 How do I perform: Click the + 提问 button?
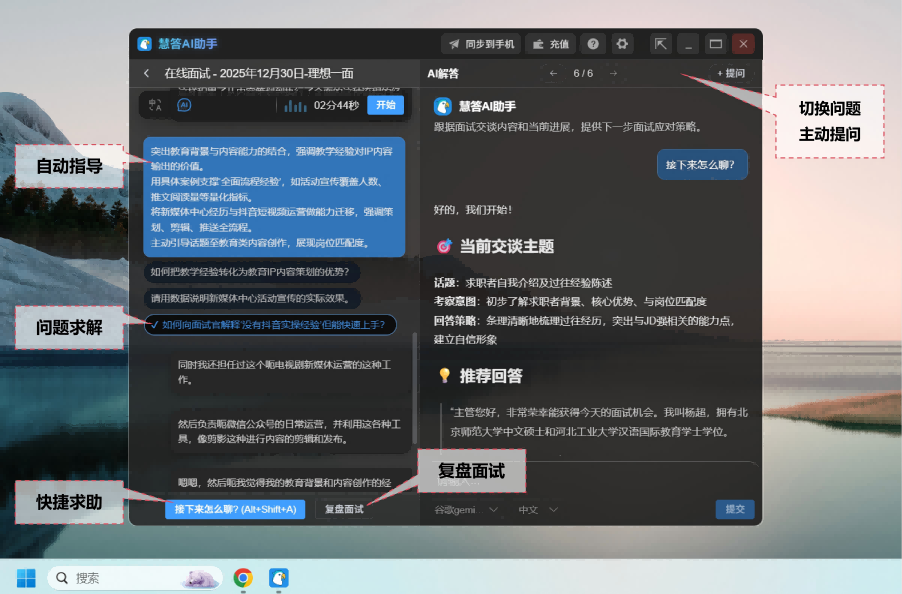tap(730, 73)
